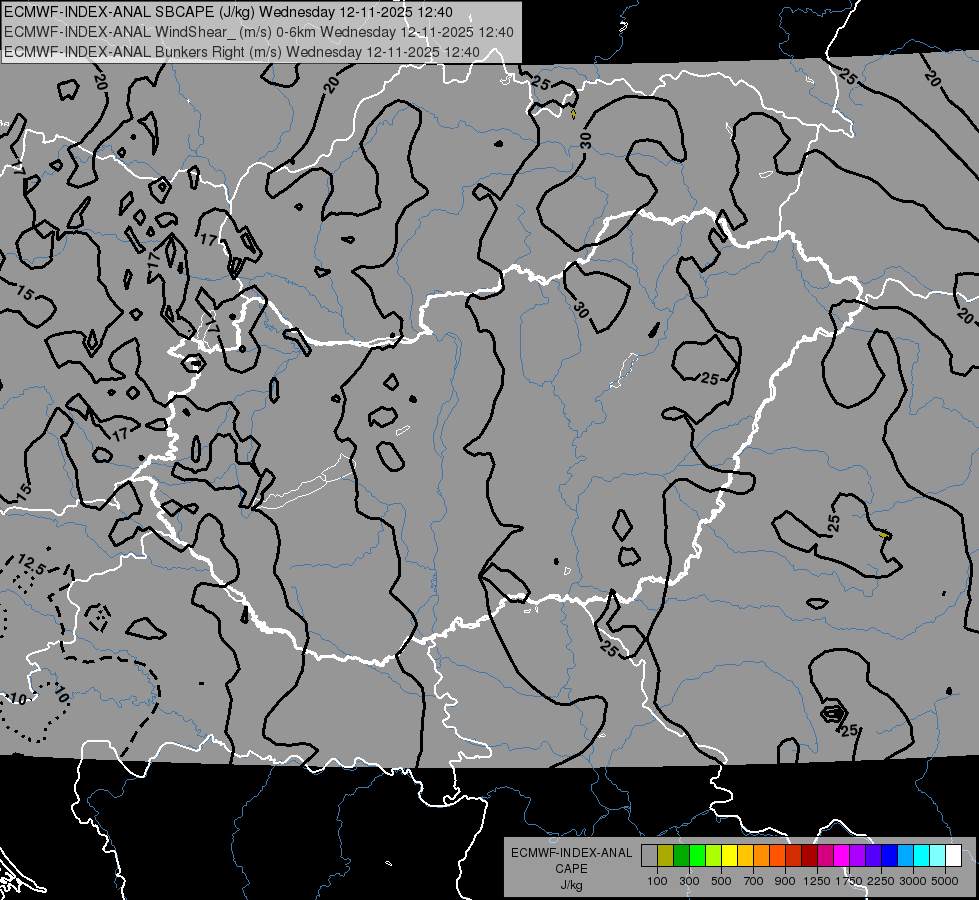Click the Bunkers Right (m/s) title line
This screenshot has width=979, height=900.
(242, 52)
